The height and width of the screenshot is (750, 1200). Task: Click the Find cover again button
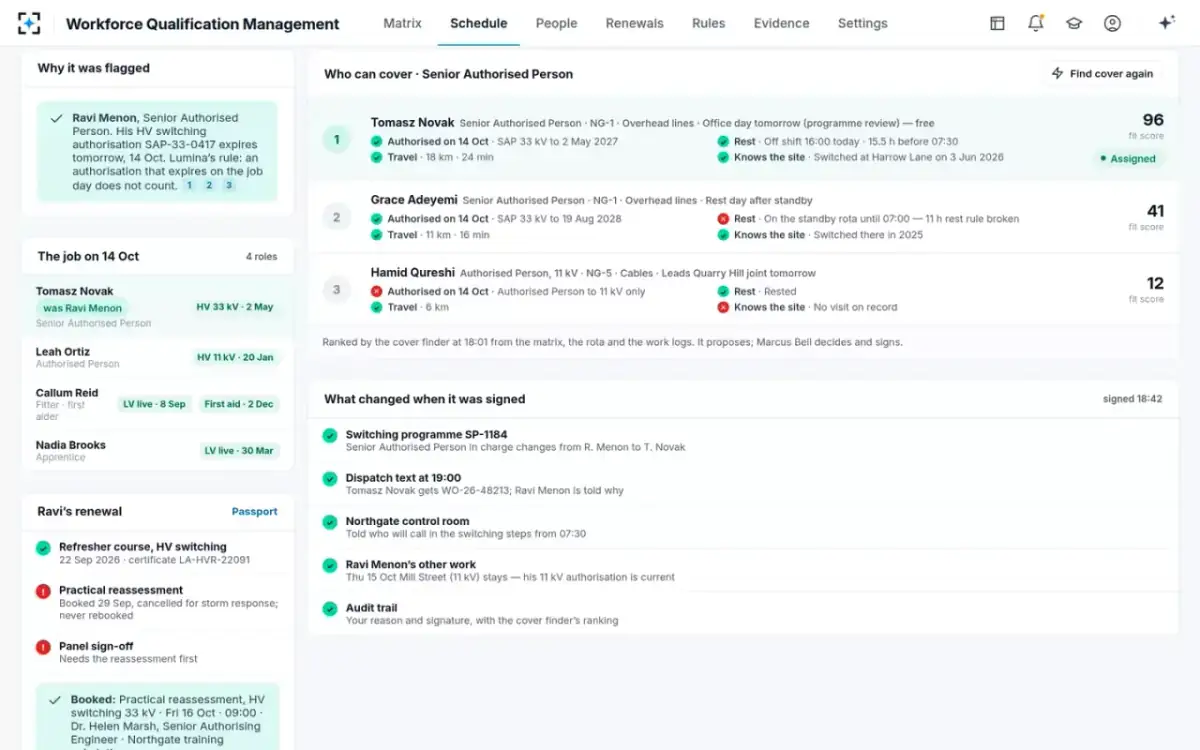(1102, 74)
